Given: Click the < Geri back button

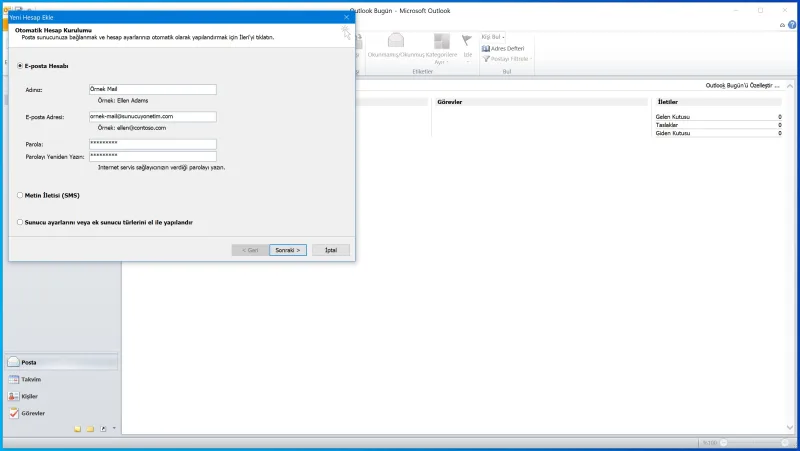Looking at the screenshot, I should [x=250, y=250].
